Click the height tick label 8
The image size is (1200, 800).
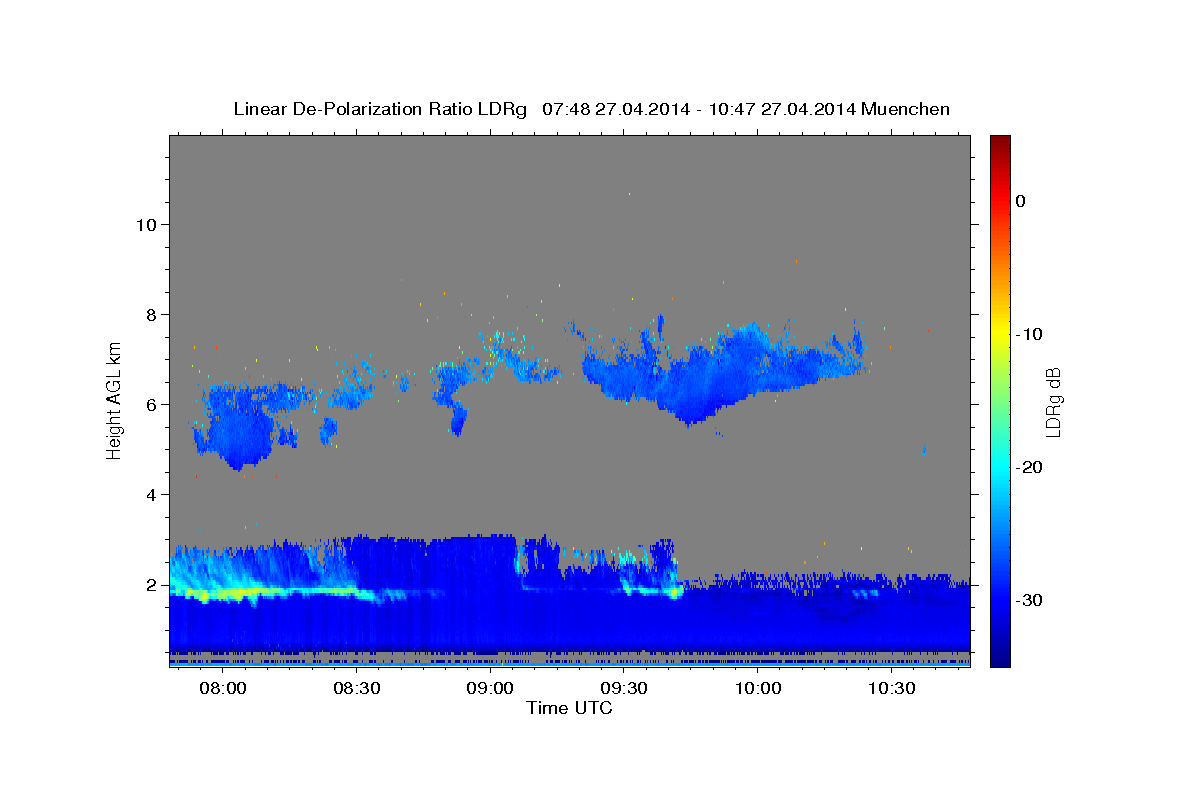(150, 314)
